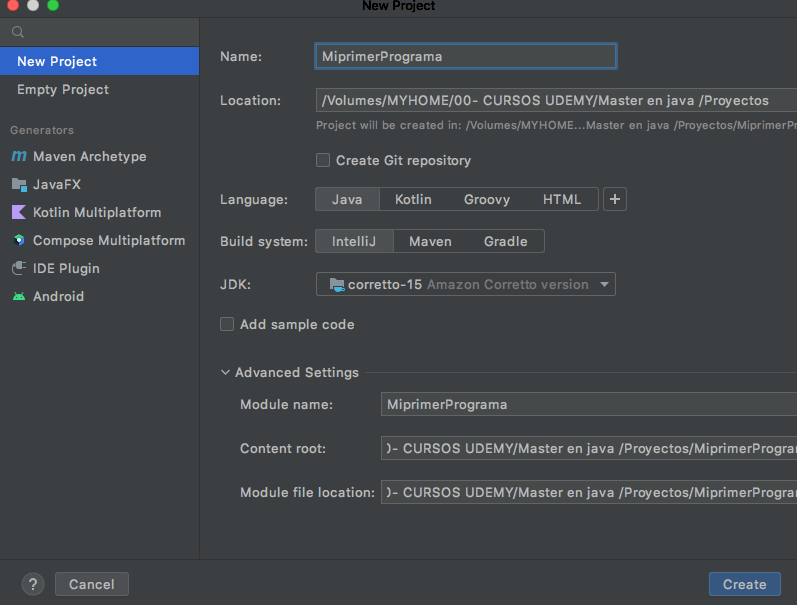797x605 pixels.
Task: Open help with the question mark icon
Action: tap(33, 584)
